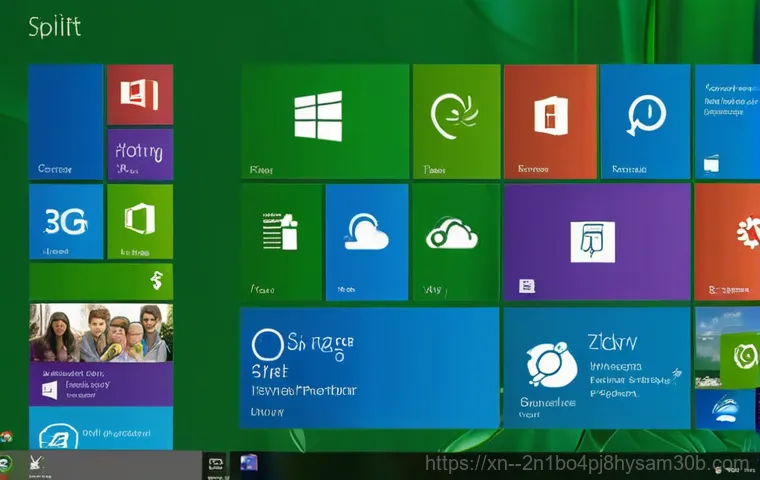Viewport: 760px width, 480px height.
Task: Open the purple "Hoting" tile
Action: (x=140, y=155)
